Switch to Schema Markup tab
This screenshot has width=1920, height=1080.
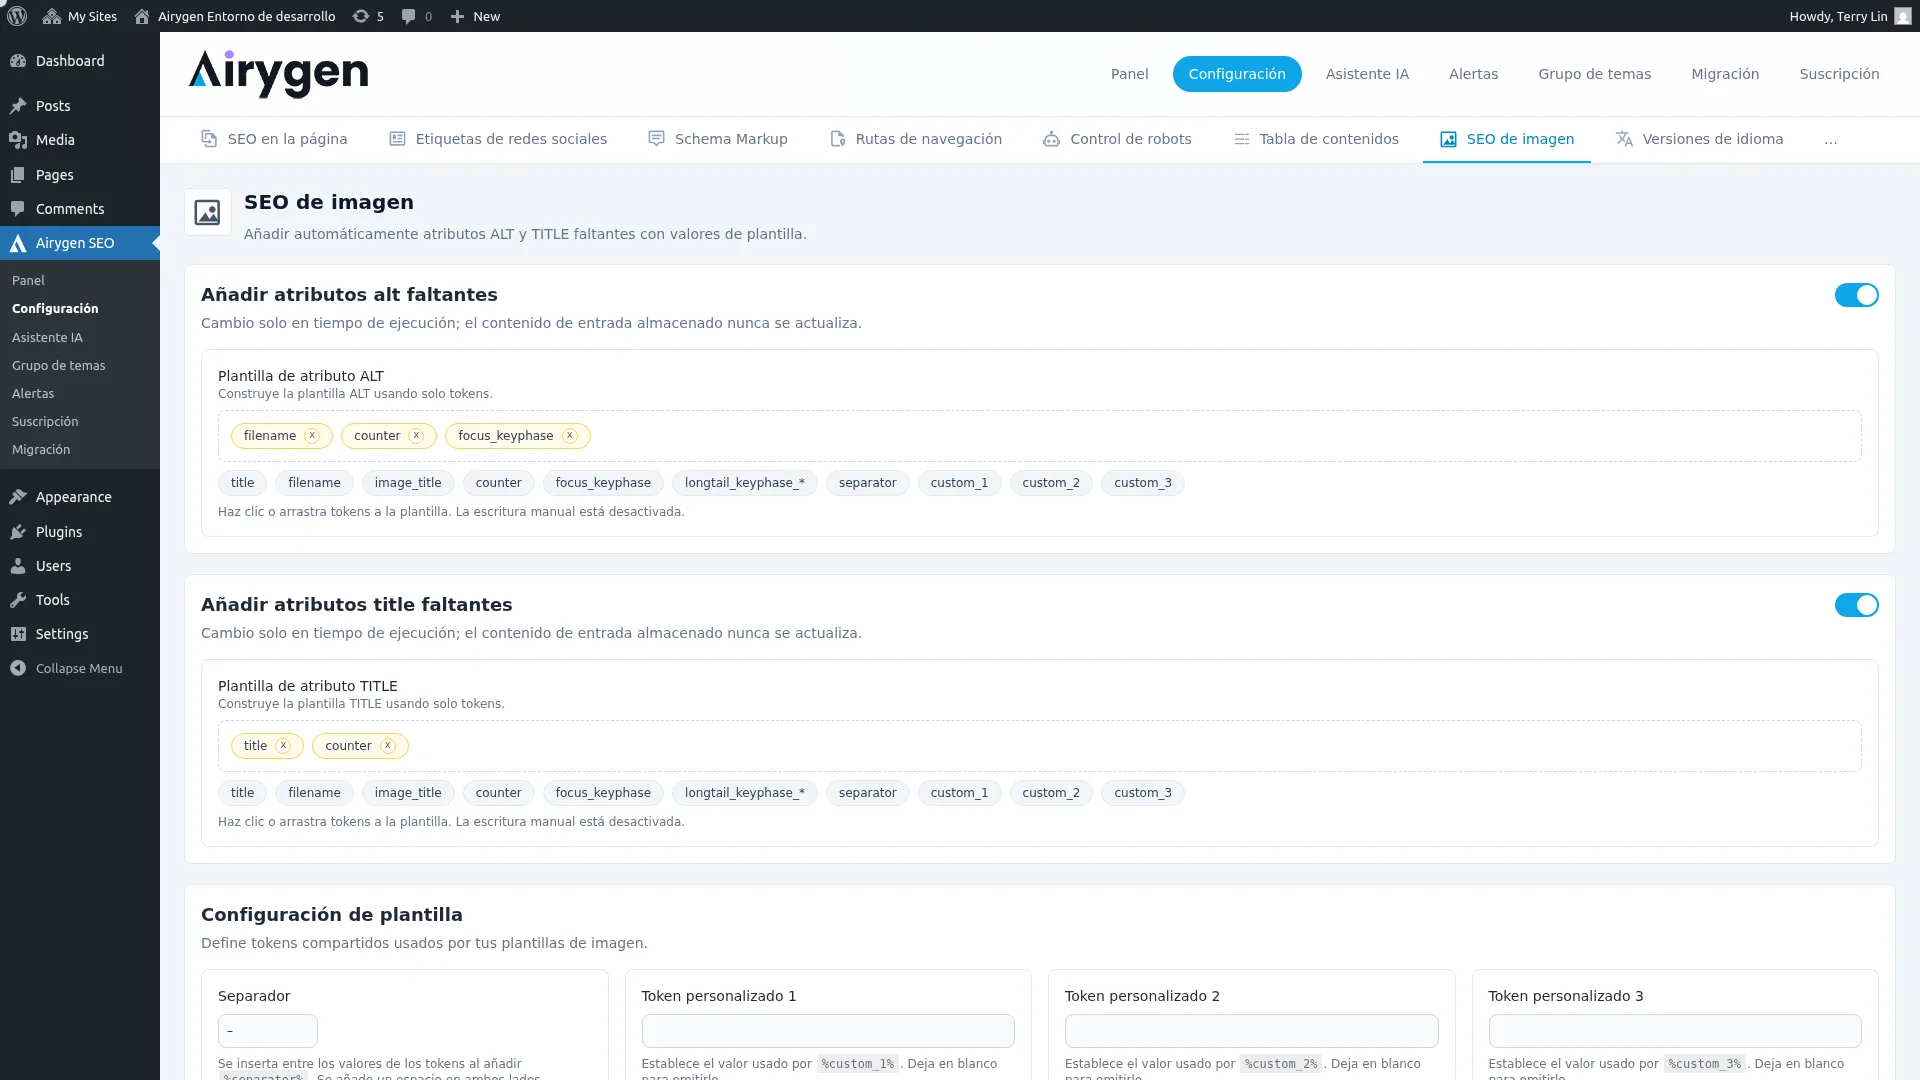[718, 139]
